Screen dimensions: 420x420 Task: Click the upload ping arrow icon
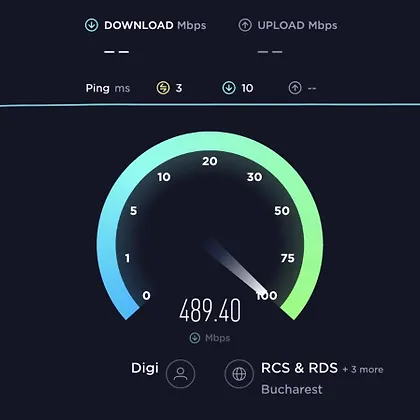pyautogui.click(x=295, y=88)
